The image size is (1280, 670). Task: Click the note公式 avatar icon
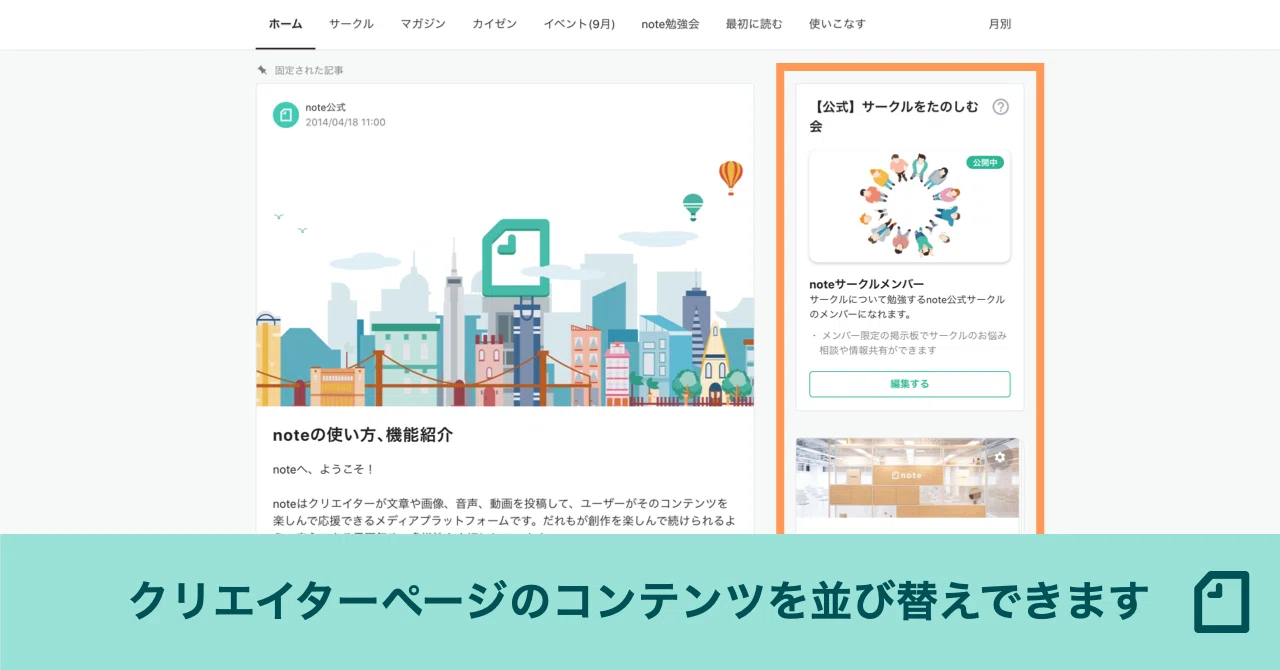(x=286, y=115)
